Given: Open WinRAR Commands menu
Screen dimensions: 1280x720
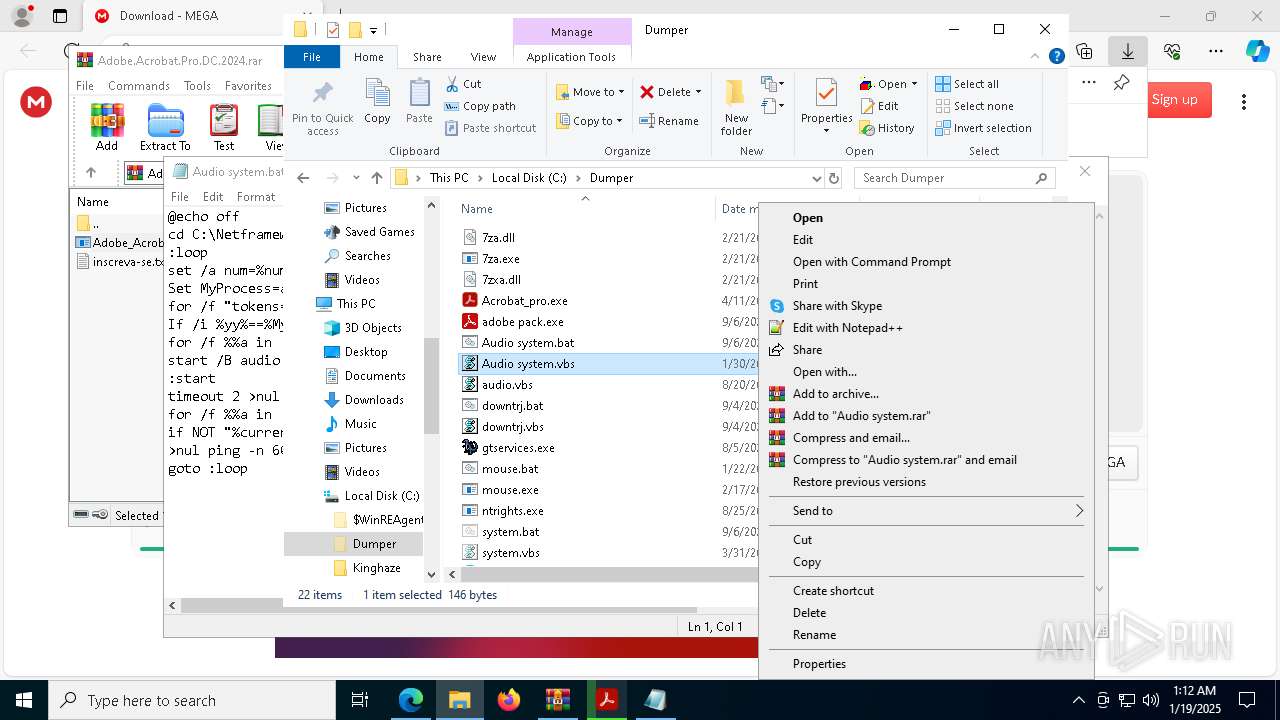Looking at the screenshot, I should click(139, 86).
